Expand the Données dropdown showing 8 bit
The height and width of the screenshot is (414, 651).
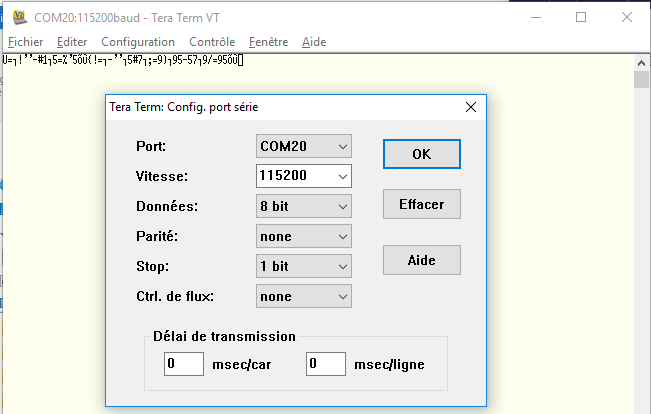(303, 206)
